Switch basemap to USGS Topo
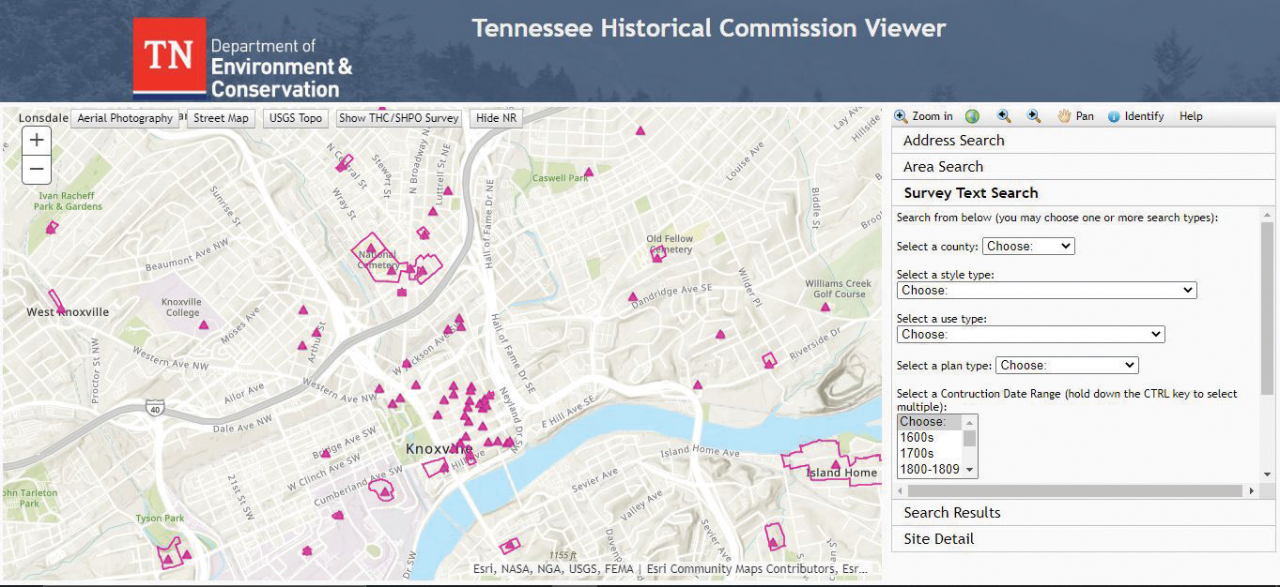This screenshot has height=587, width=1280. click(296, 118)
